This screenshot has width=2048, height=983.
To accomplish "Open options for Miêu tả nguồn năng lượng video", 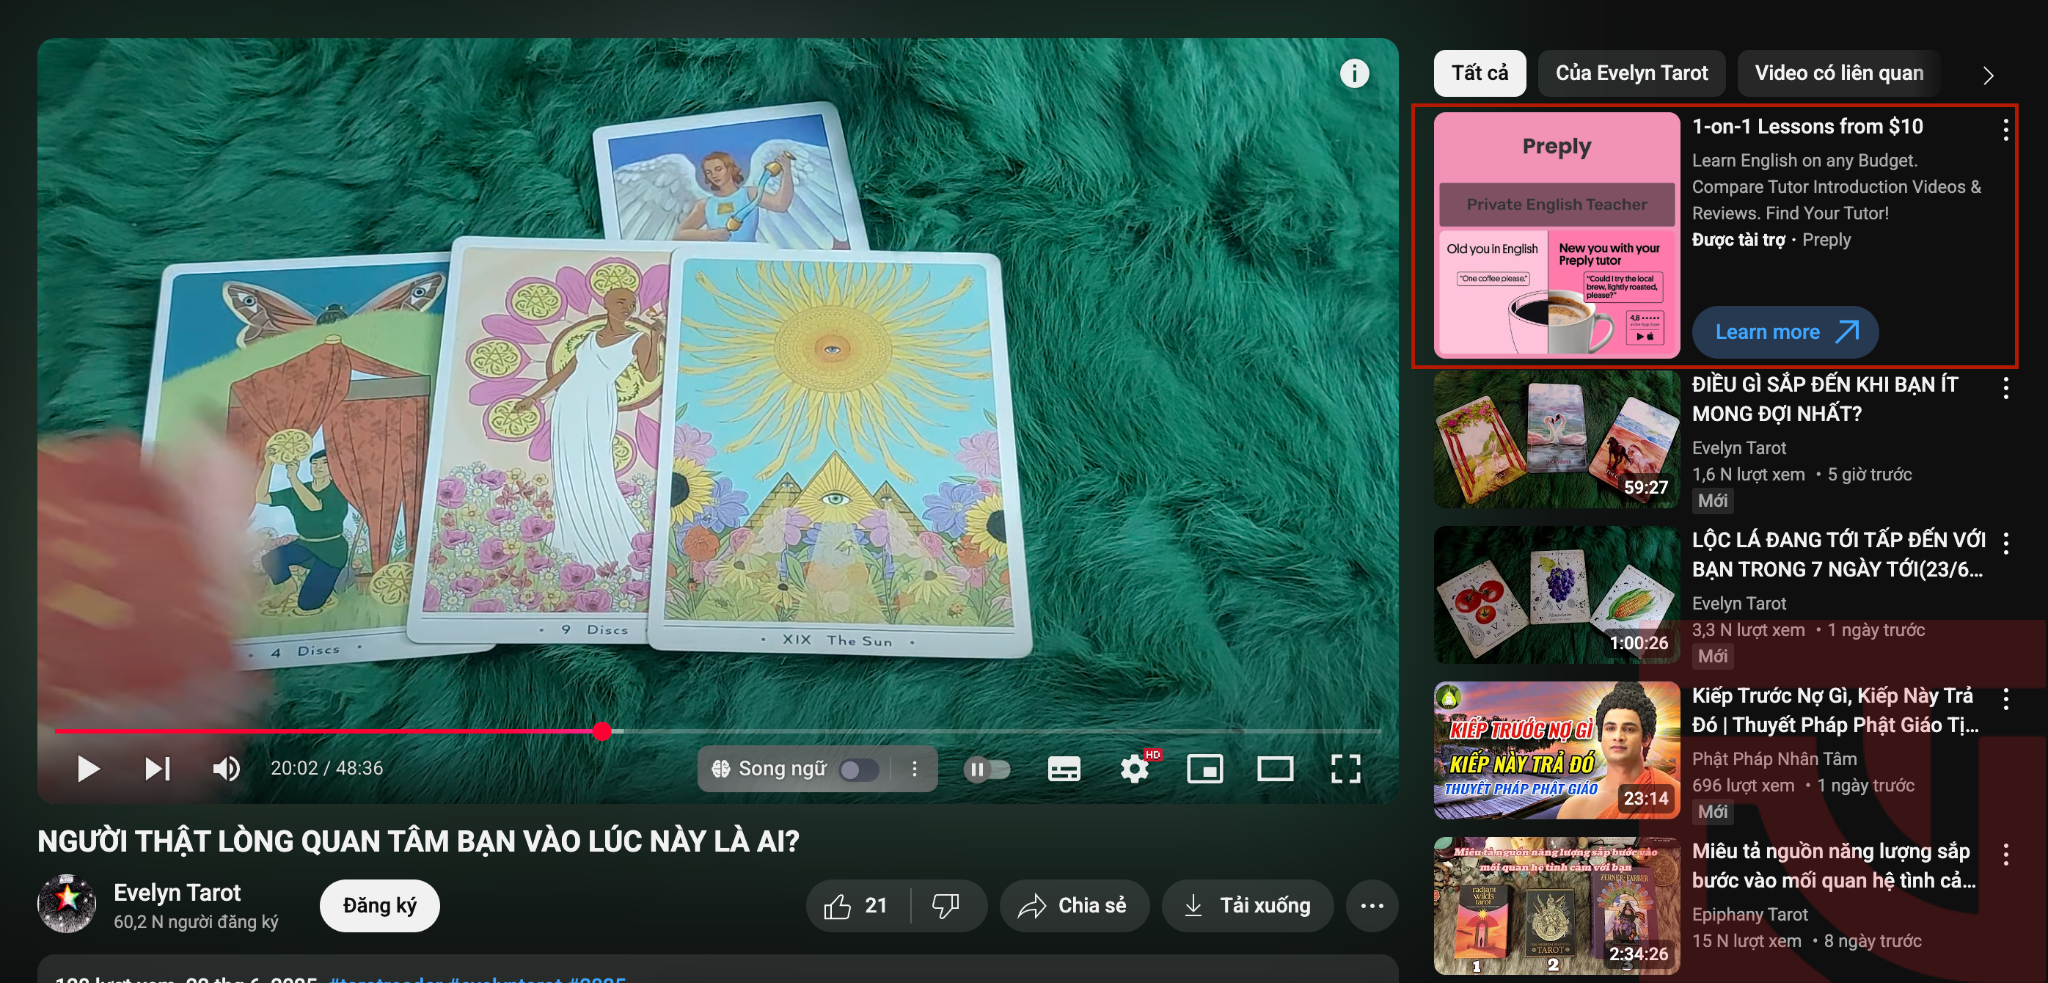I will [2006, 854].
